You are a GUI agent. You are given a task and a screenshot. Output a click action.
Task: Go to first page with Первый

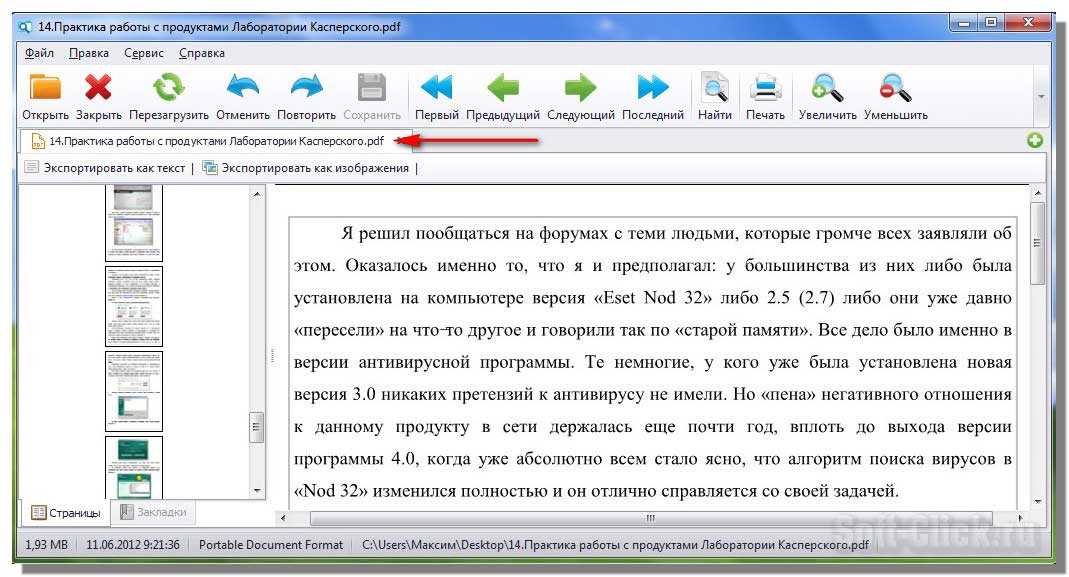click(436, 89)
